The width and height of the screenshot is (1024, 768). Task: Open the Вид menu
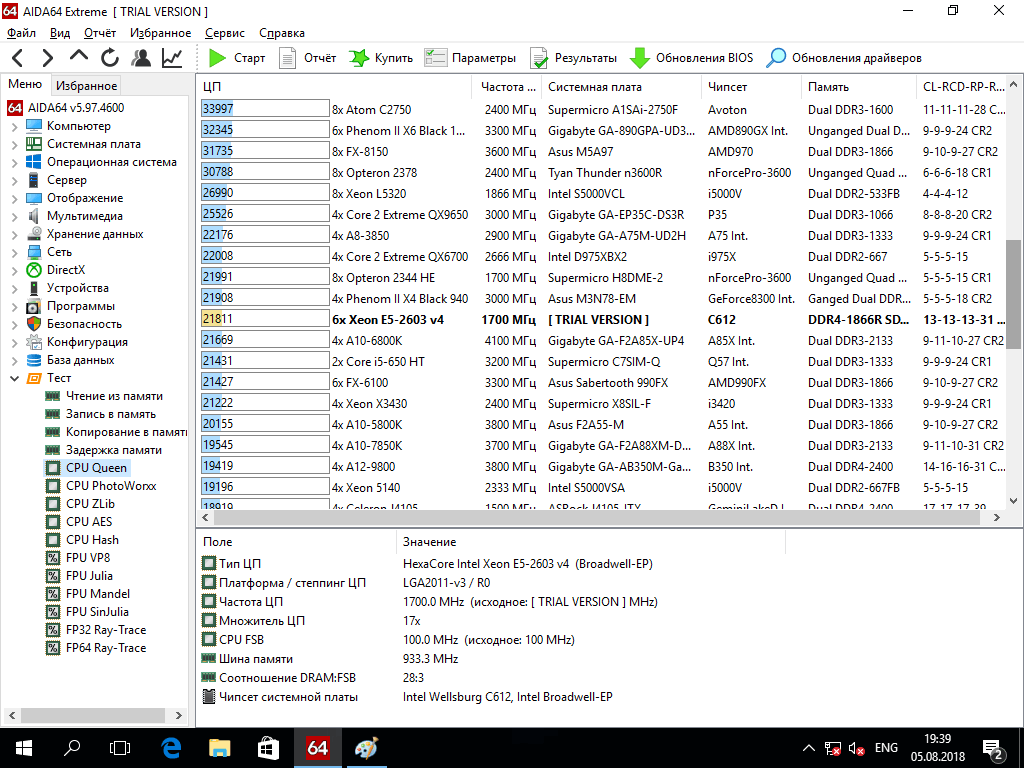[59, 33]
